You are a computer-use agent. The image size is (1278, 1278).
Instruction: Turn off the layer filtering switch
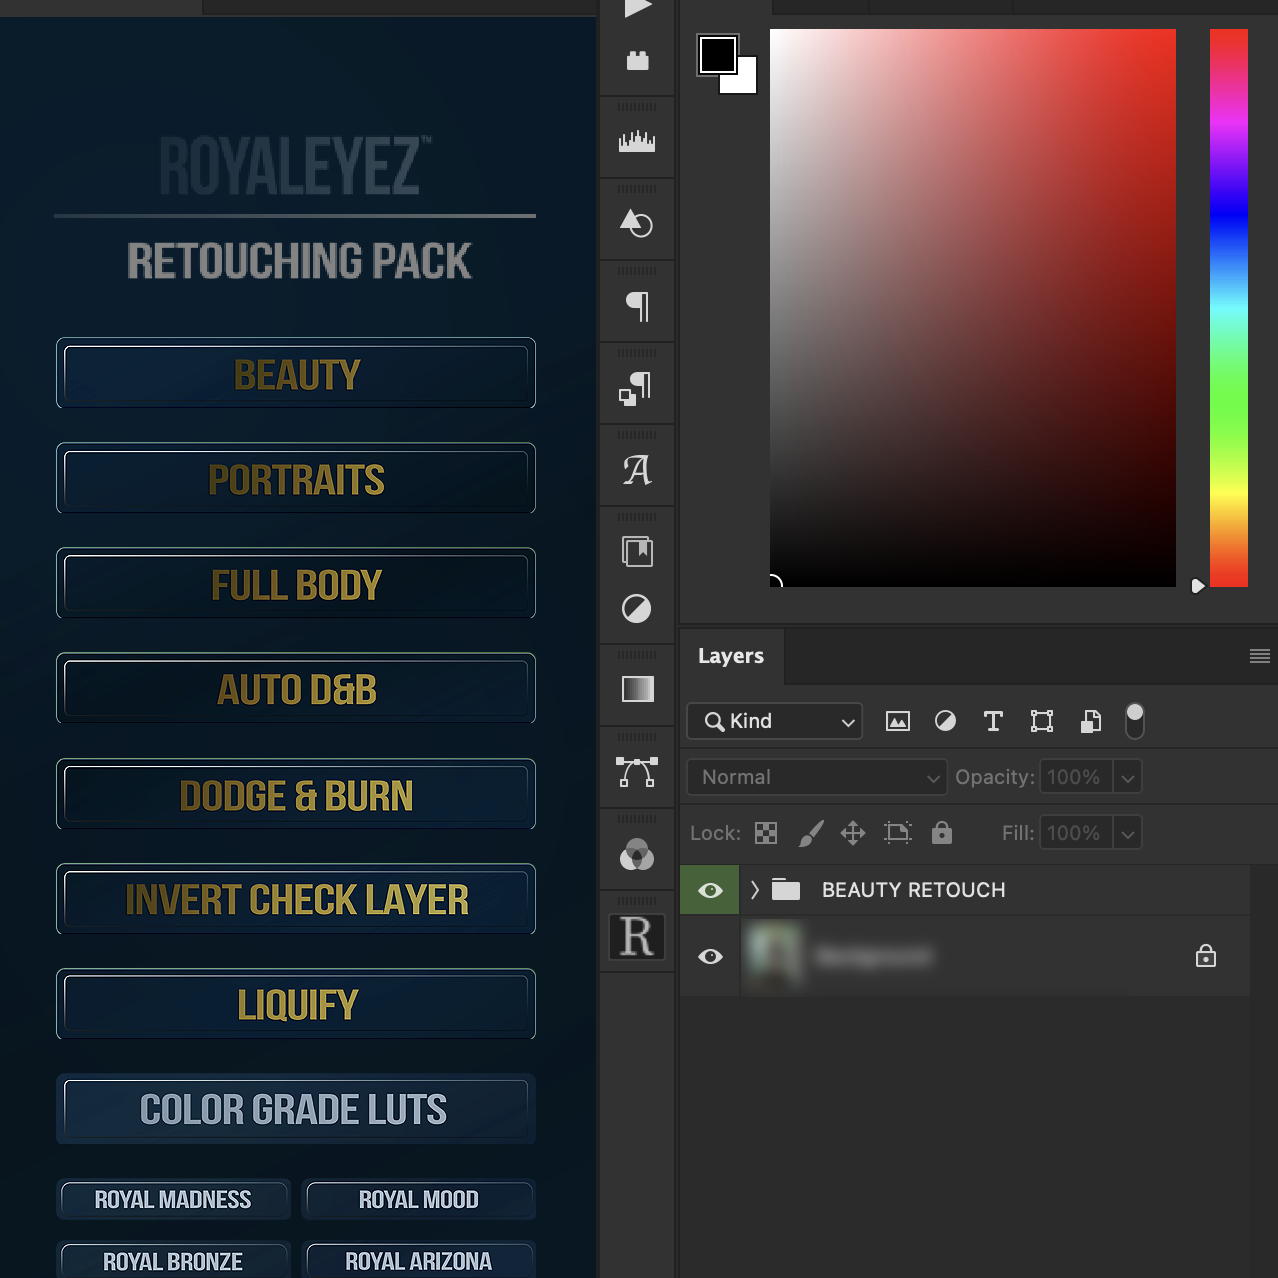(x=1134, y=721)
